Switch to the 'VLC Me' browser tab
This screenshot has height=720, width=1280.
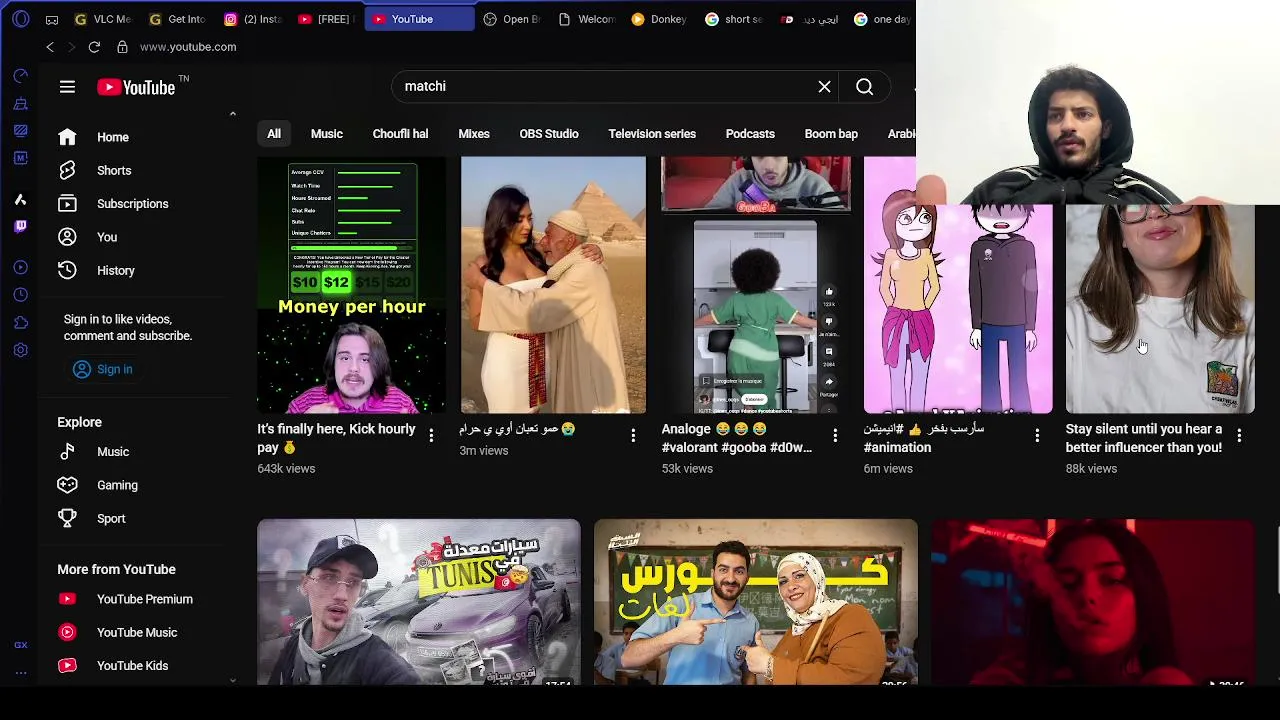[x=104, y=19]
